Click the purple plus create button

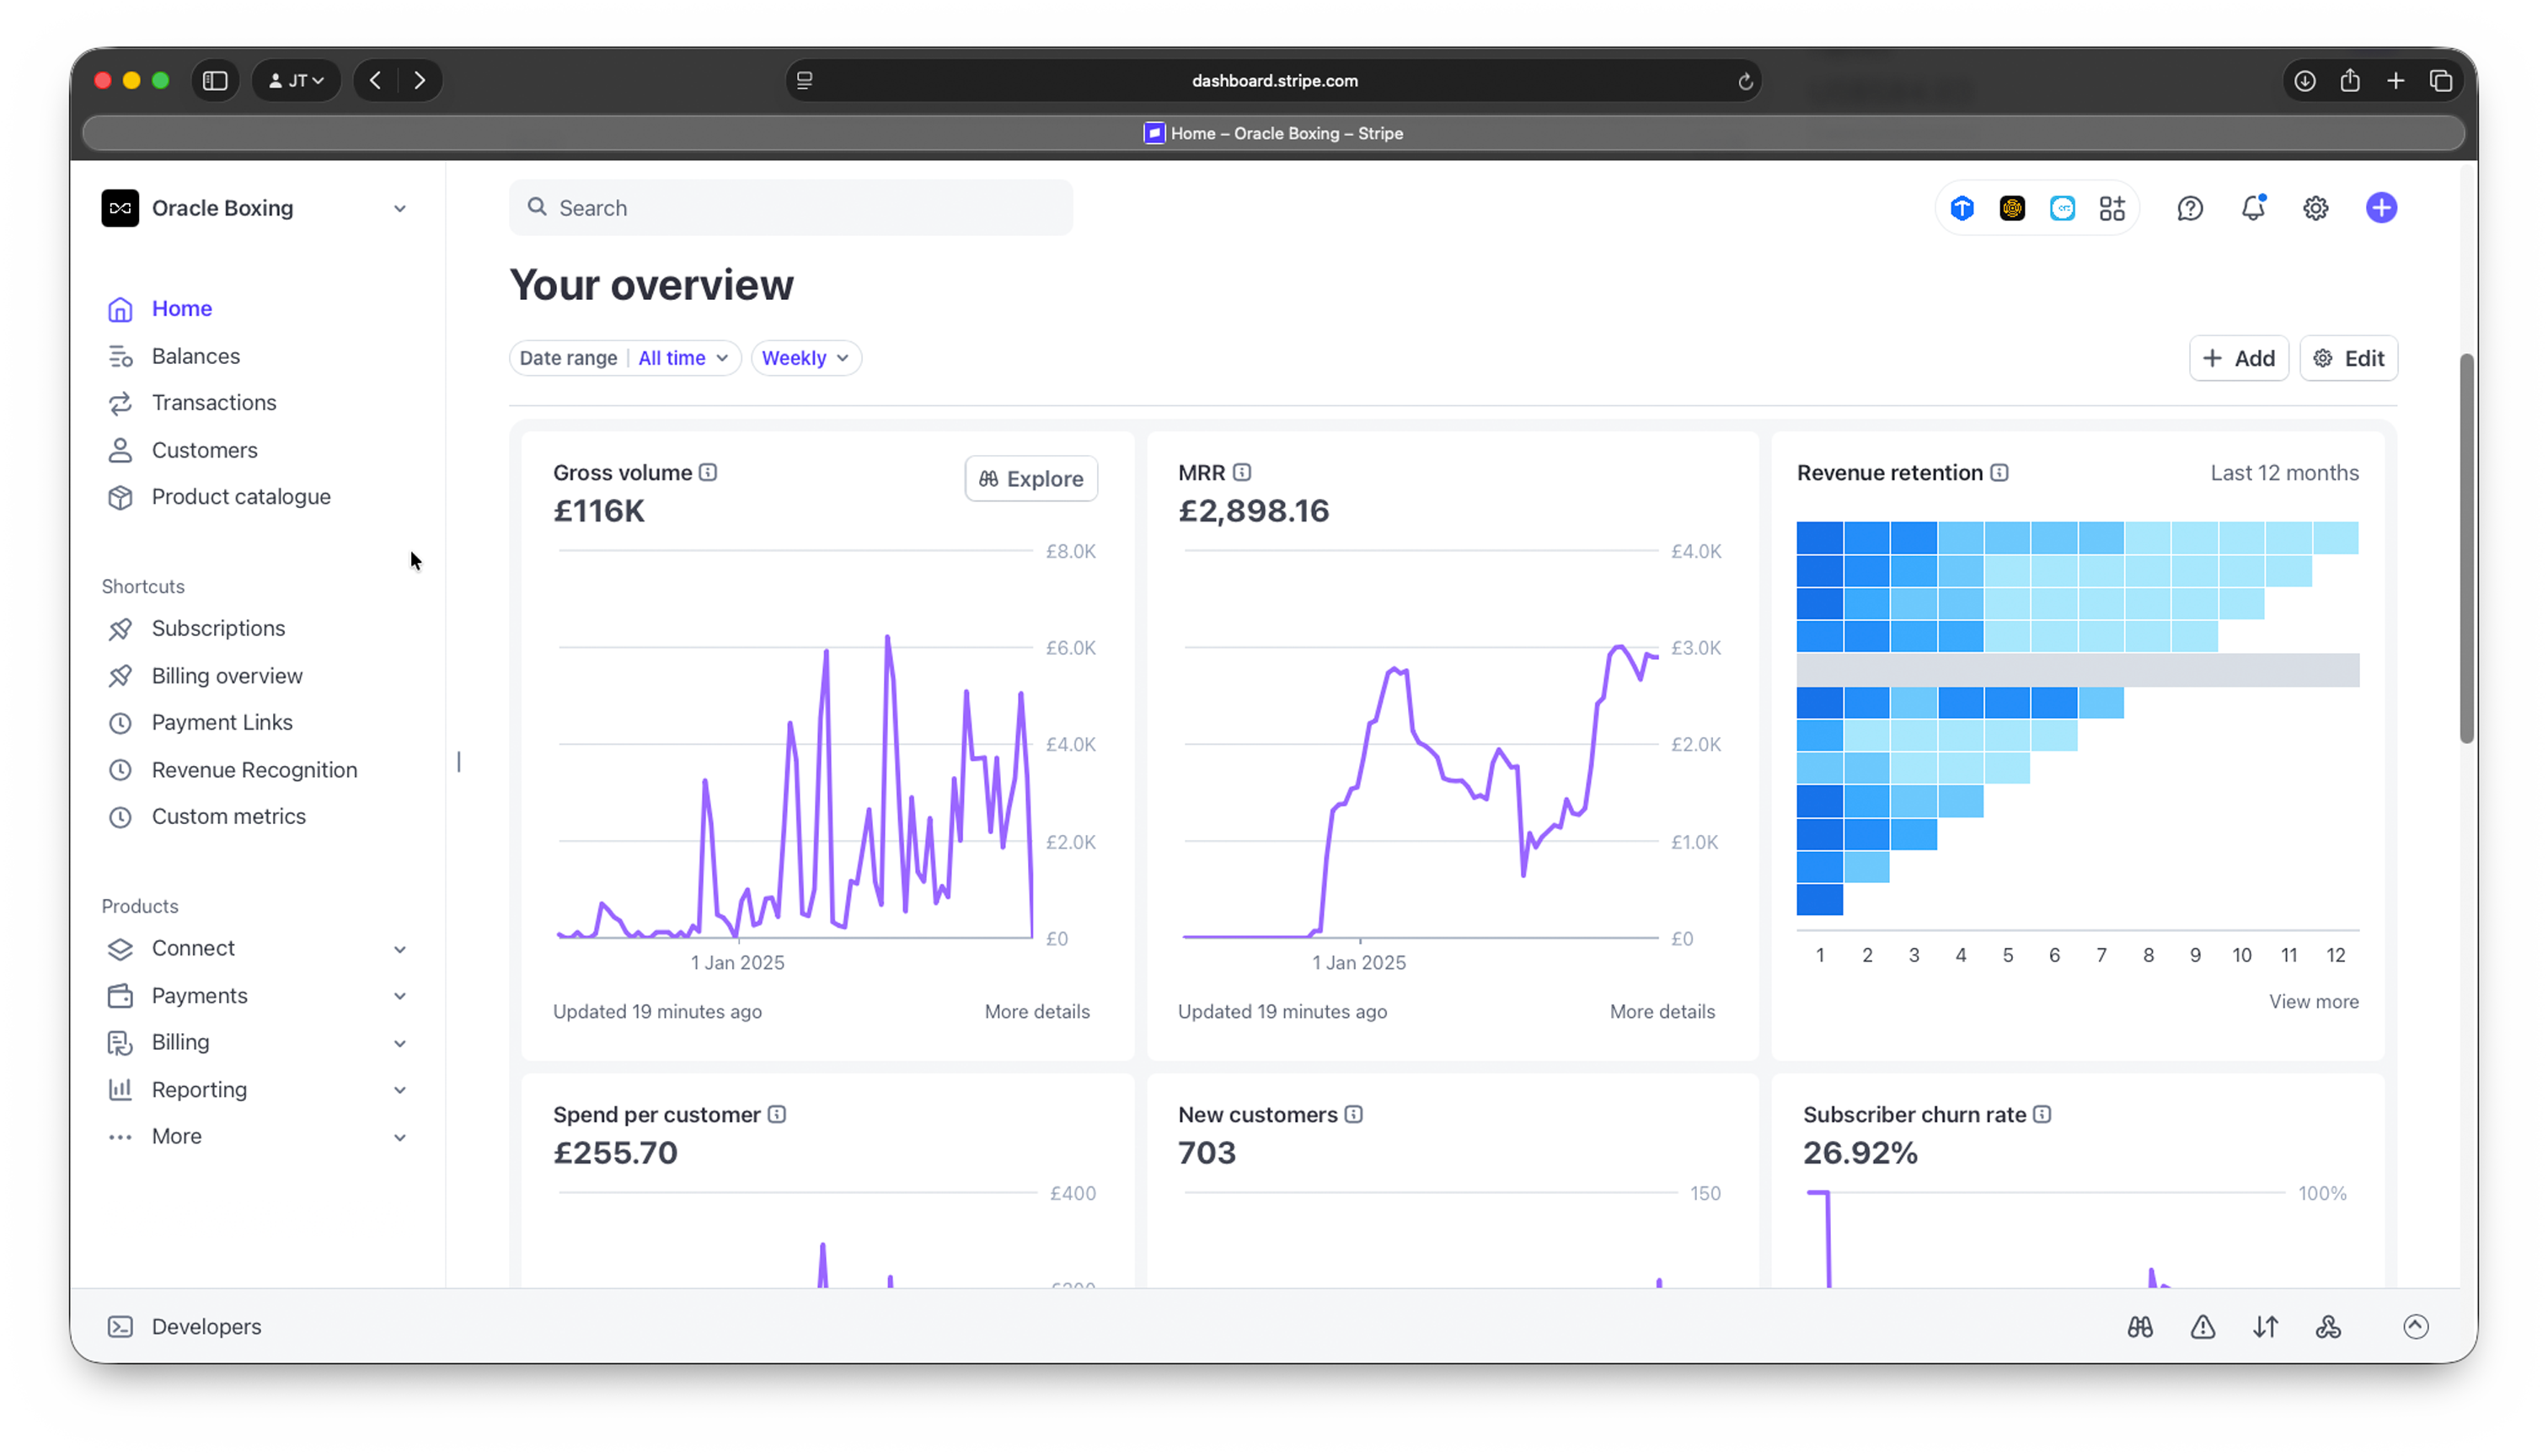pos(2381,207)
